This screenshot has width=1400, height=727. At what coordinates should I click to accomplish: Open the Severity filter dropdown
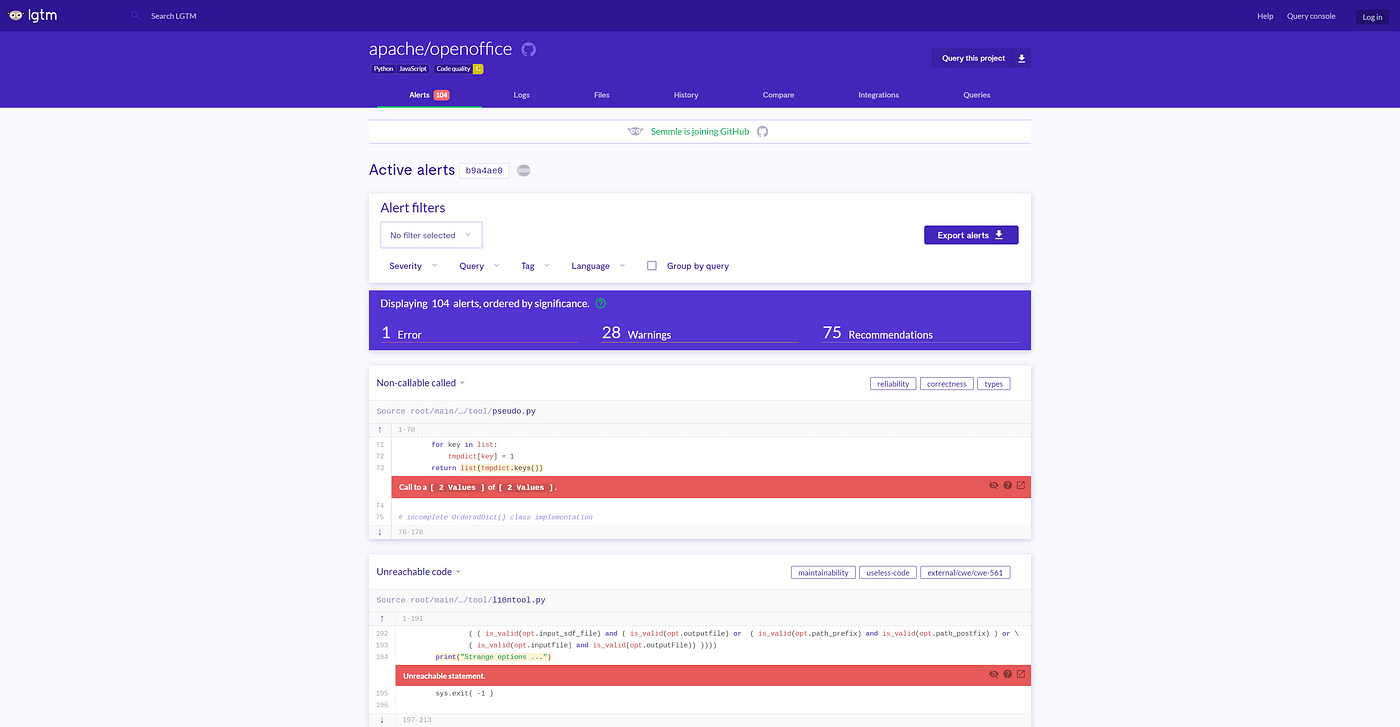pos(413,266)
